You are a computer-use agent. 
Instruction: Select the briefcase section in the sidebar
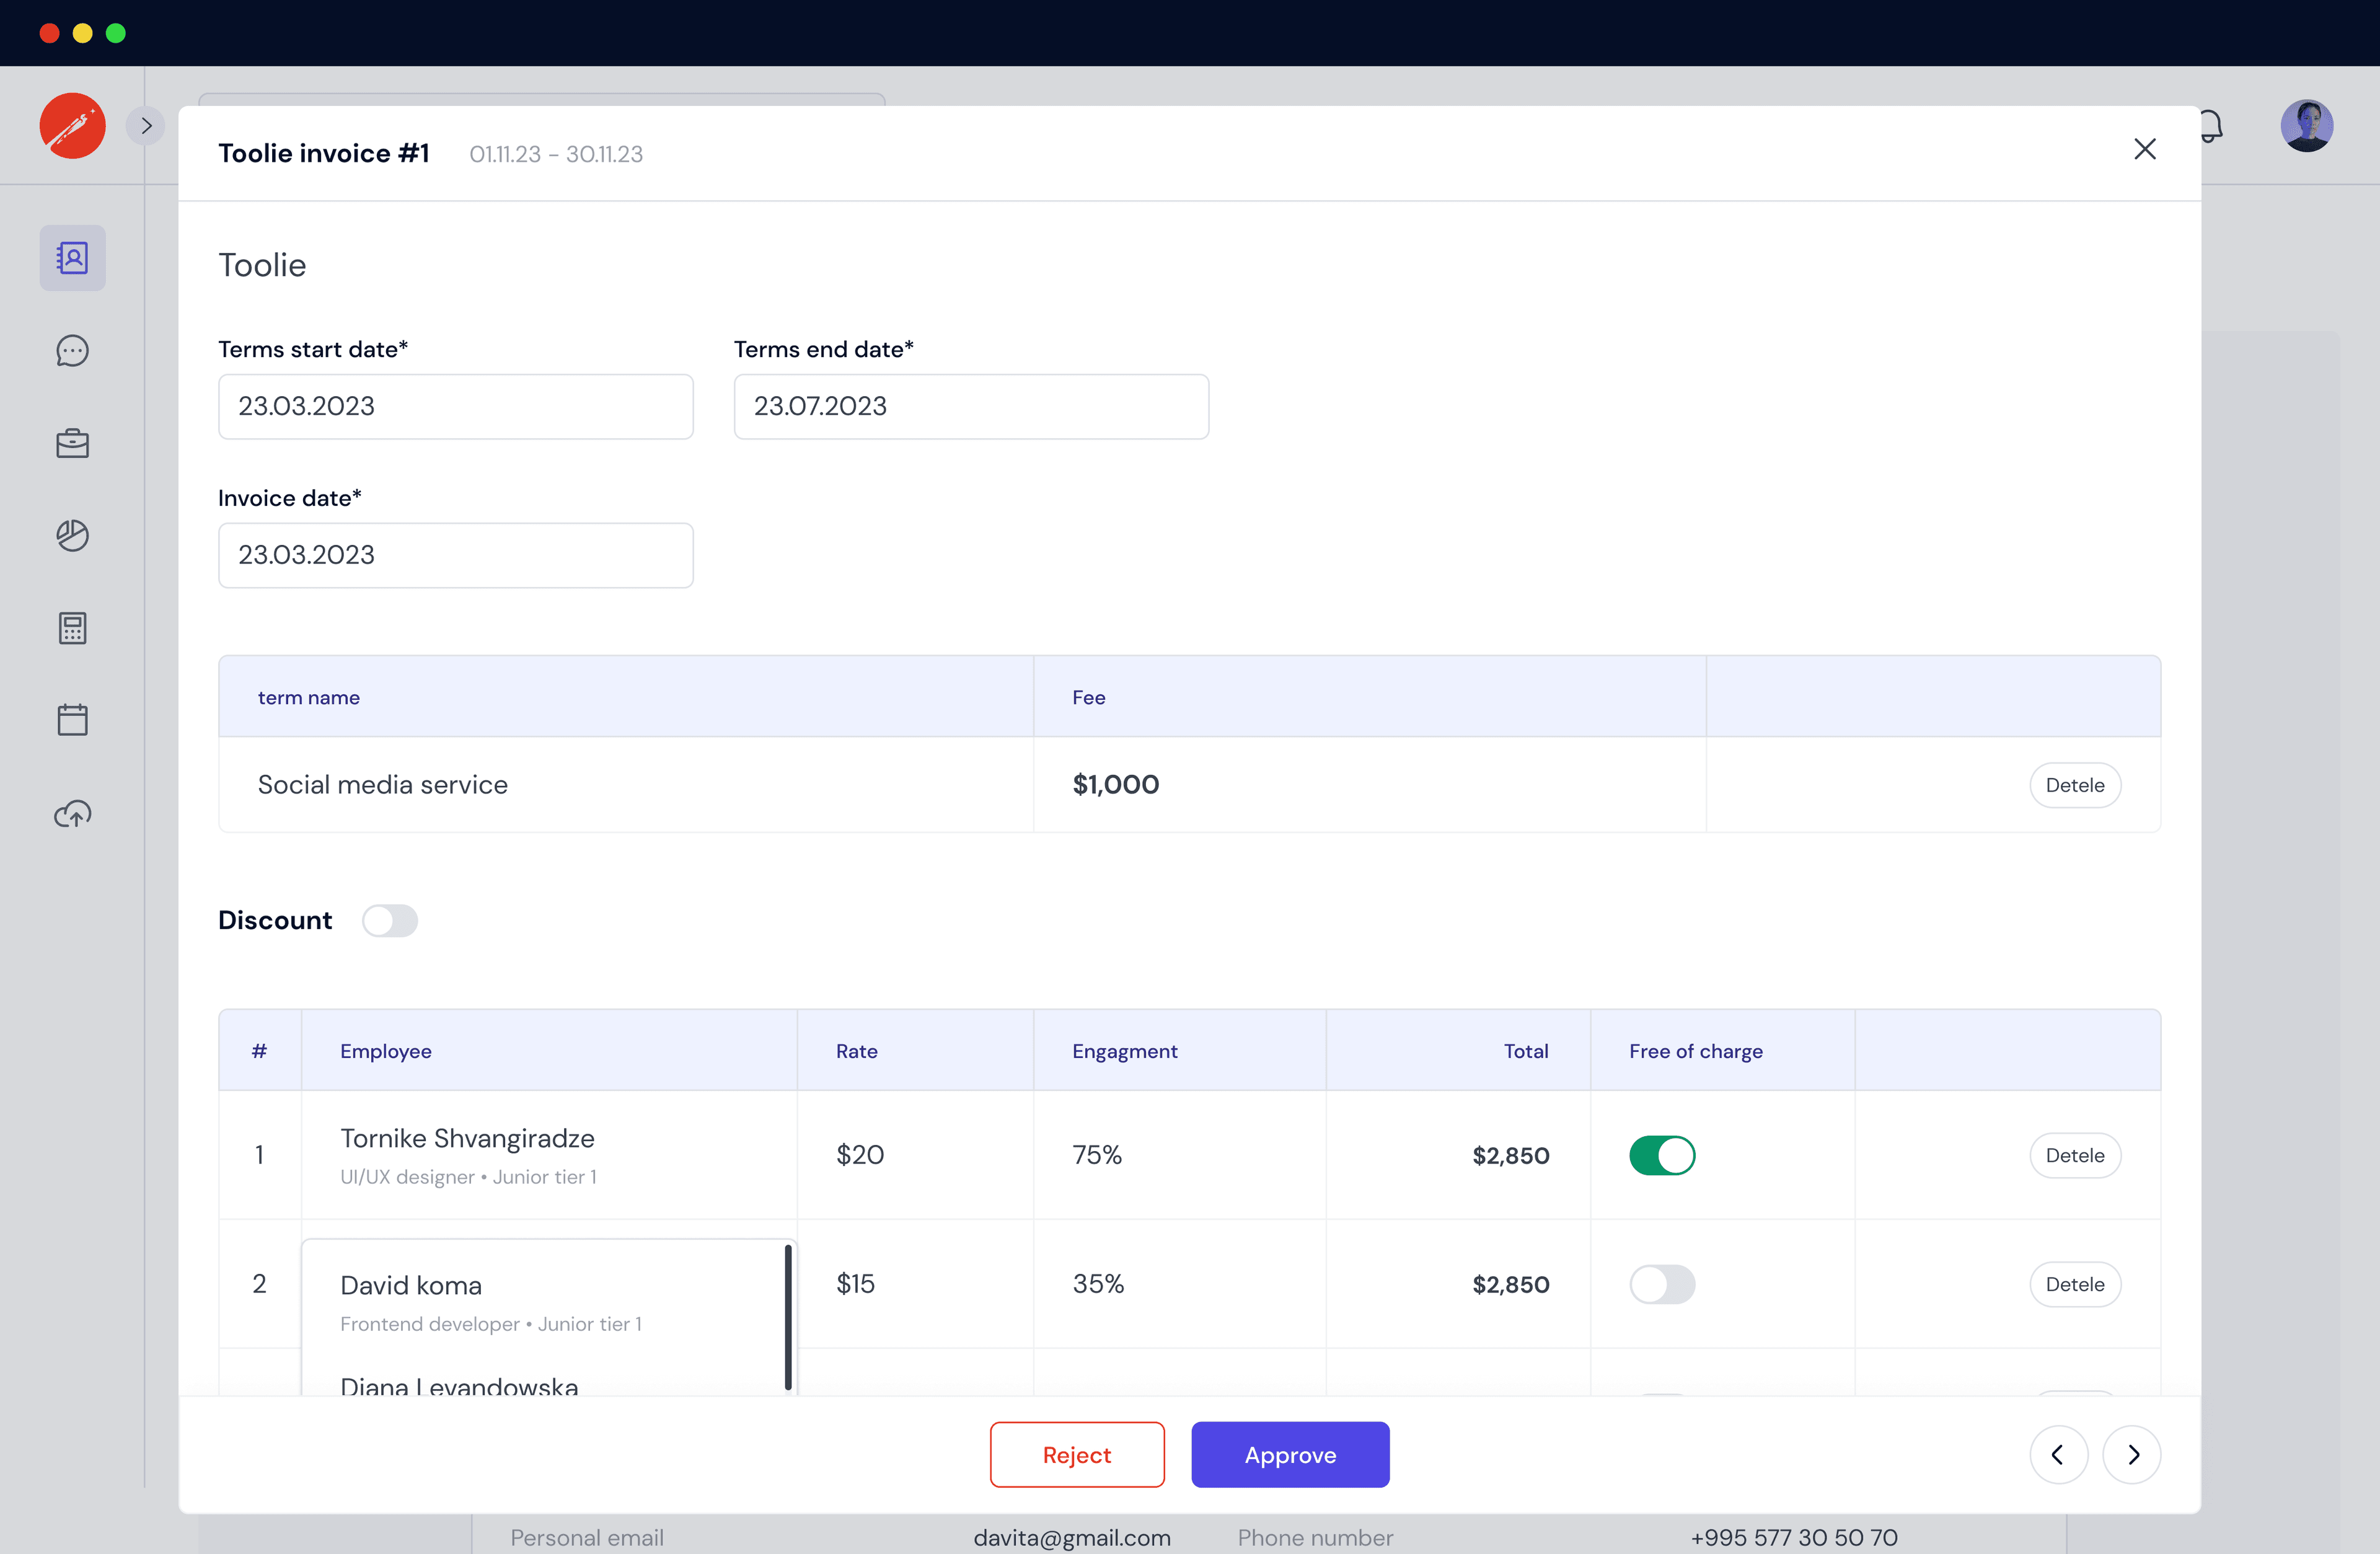point(72,443)
